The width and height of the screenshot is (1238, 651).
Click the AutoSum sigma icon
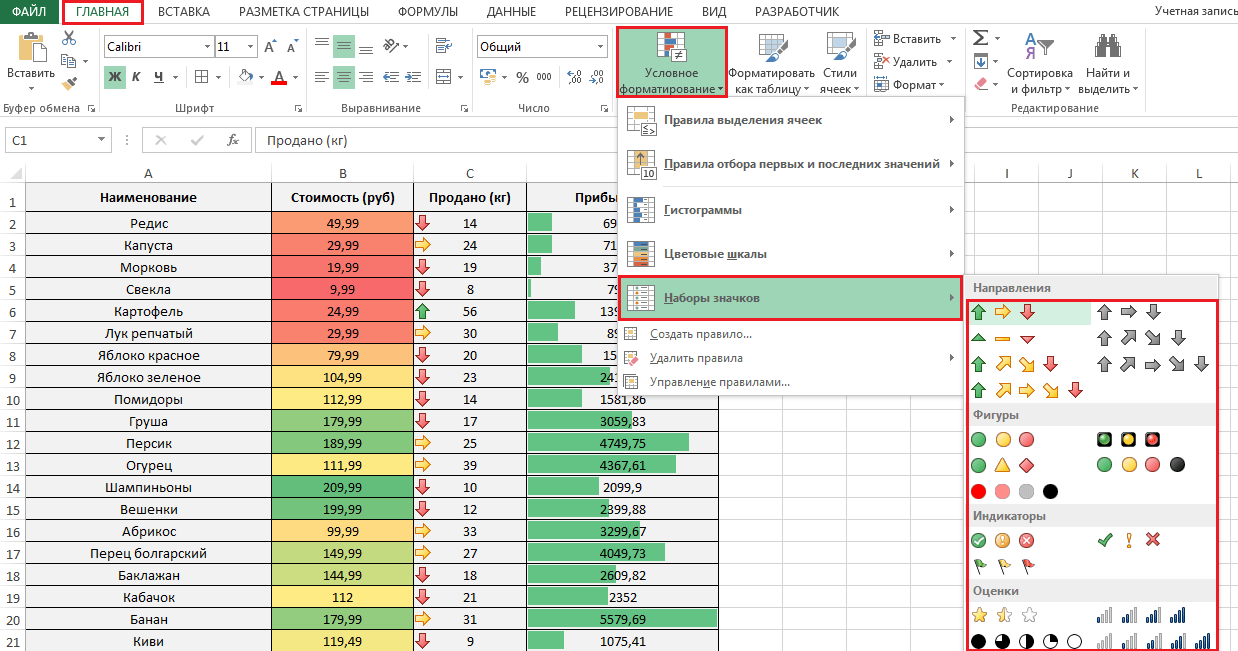pyautogui.click(x=980, y=38)
